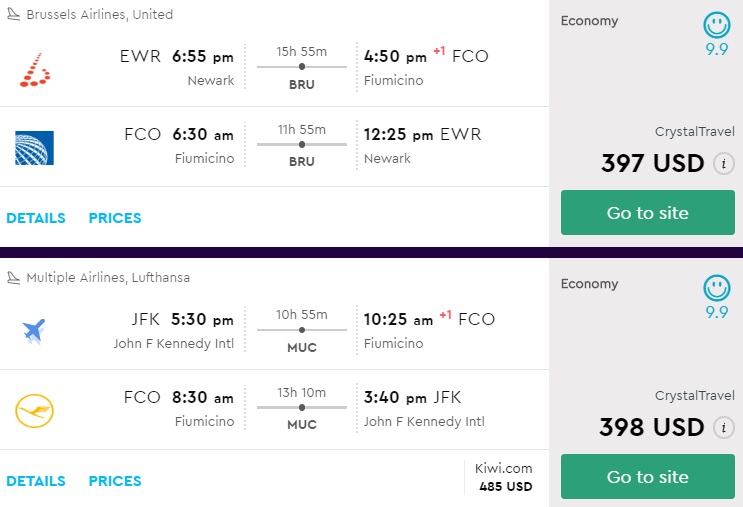Click the 398 USD price
Screen dimensions: 743x507
(x=652, y=427)
